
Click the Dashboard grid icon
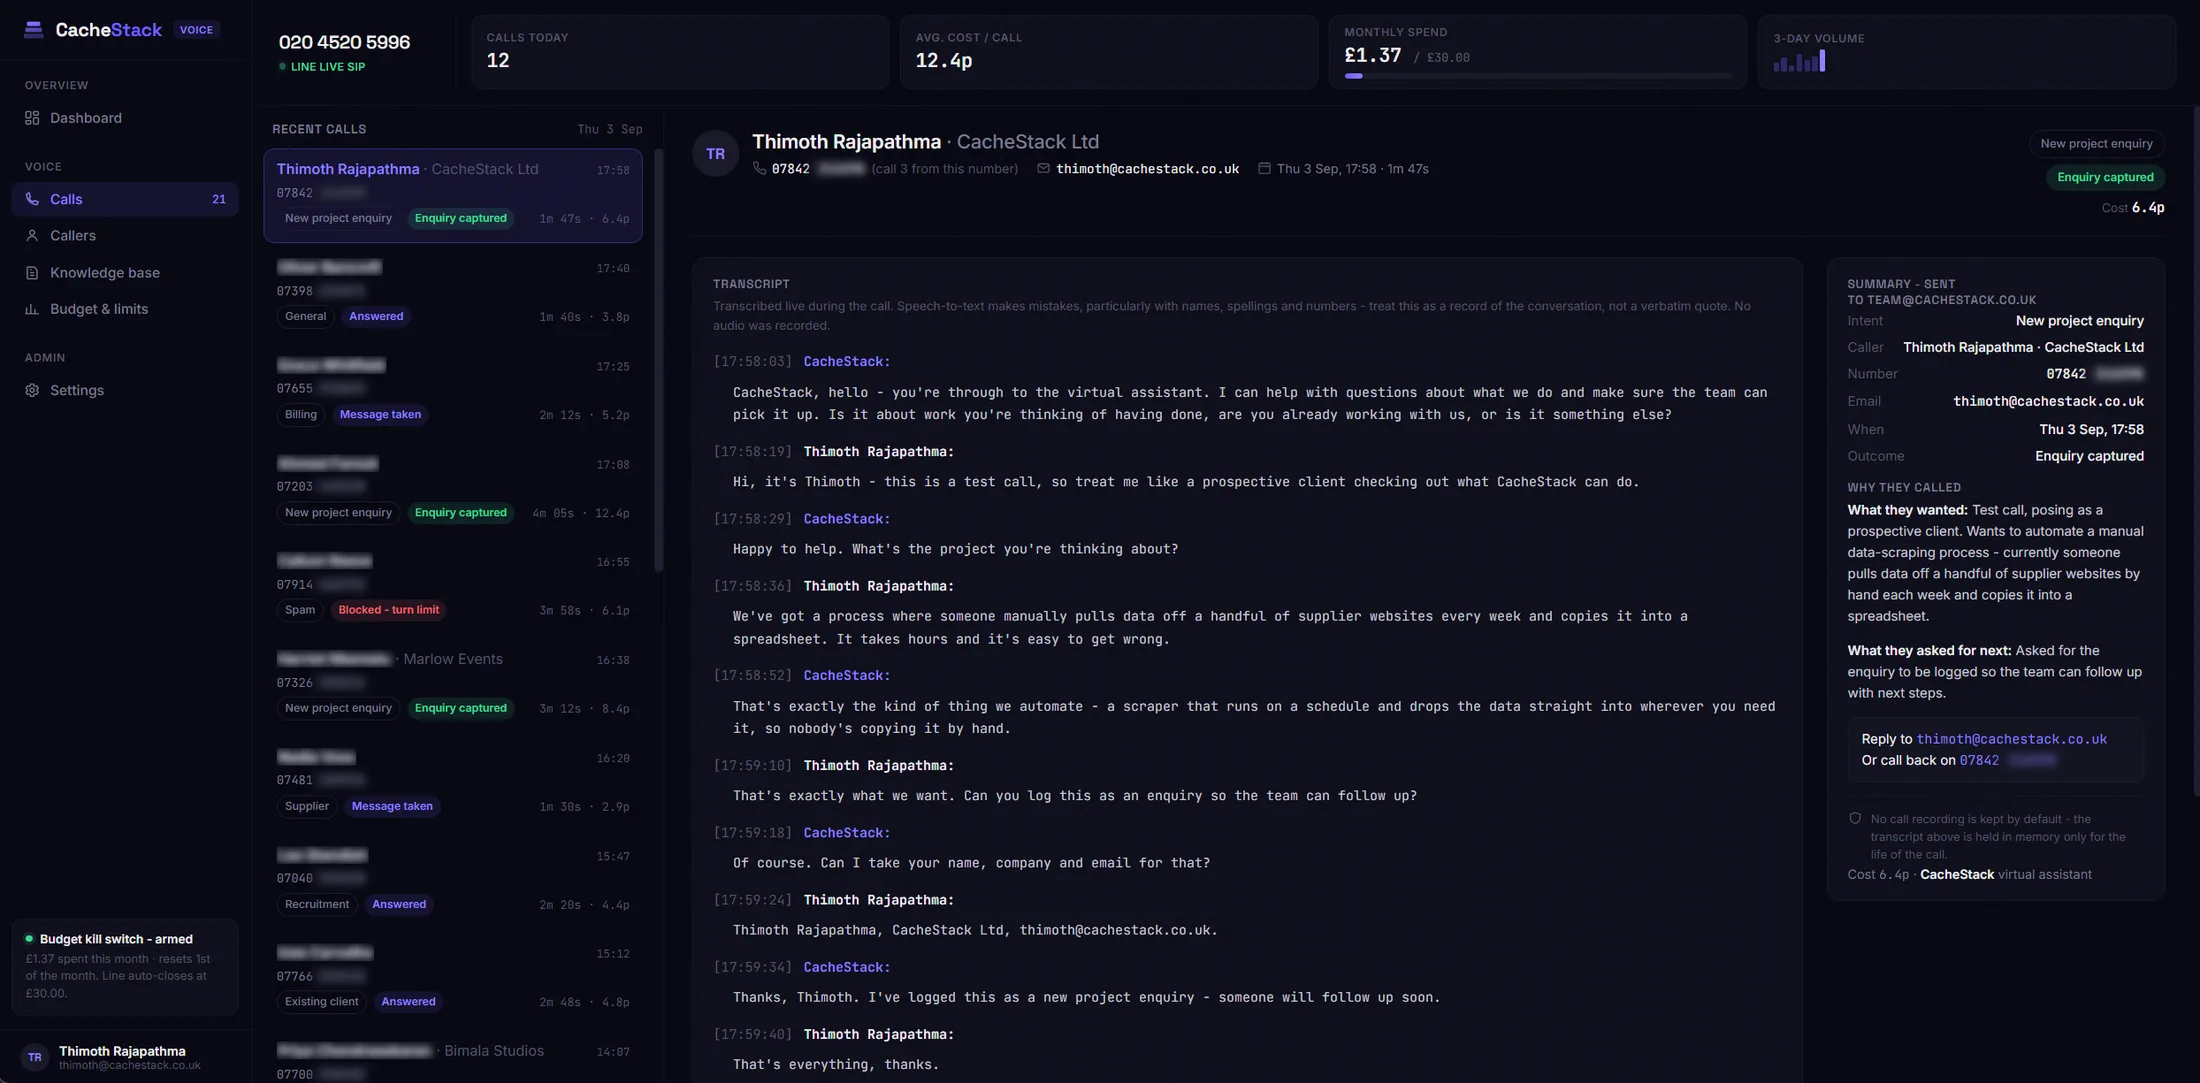[32, 118]
